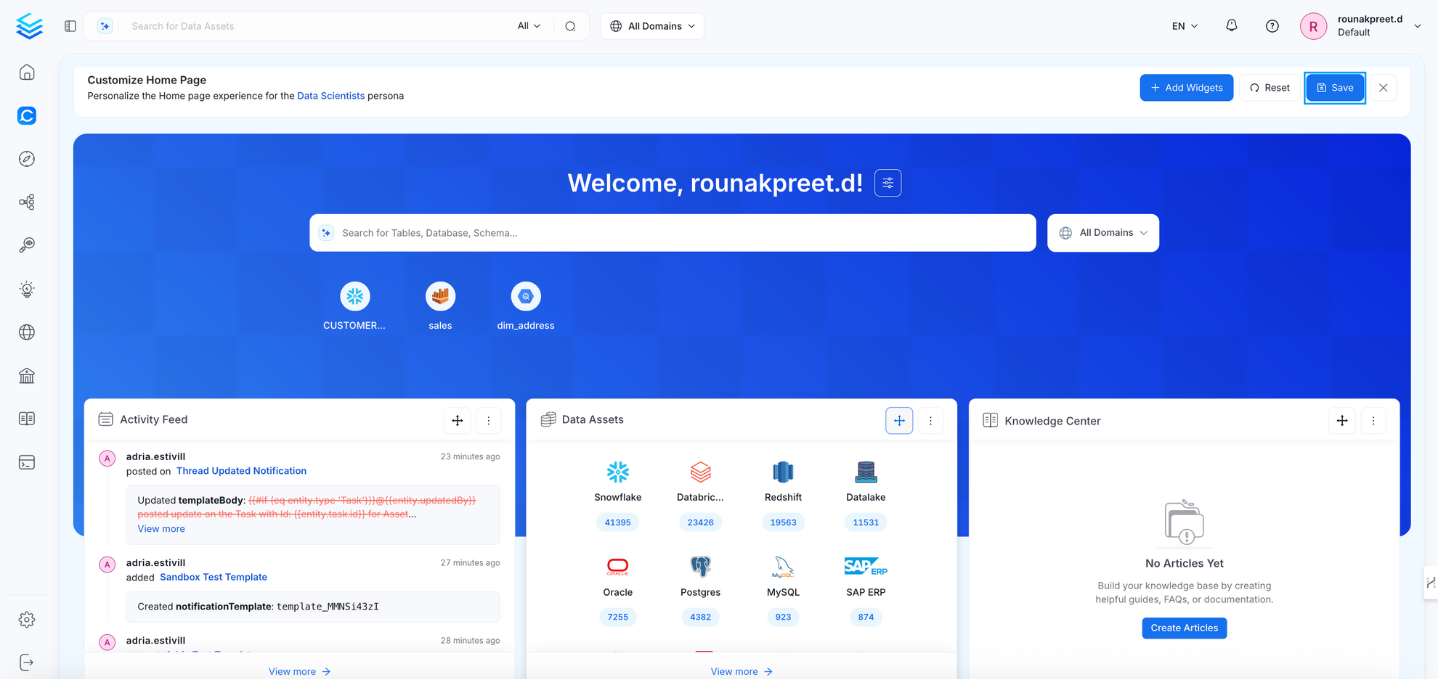Viewport: 1438px width, 679px height.
Task: Open Activity Feed widget three-dot menu
Action: click(488, 421)
